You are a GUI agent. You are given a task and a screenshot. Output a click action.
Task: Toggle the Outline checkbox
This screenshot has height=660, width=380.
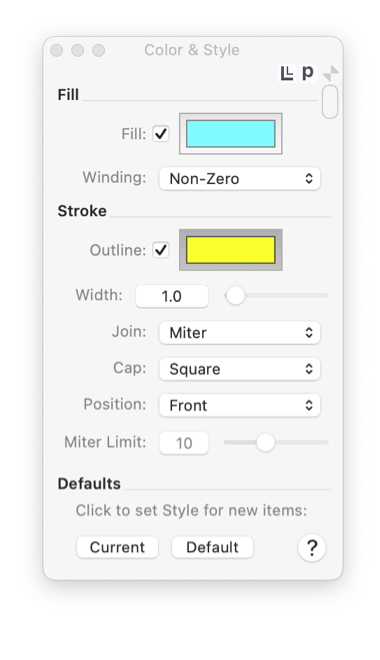161,250
